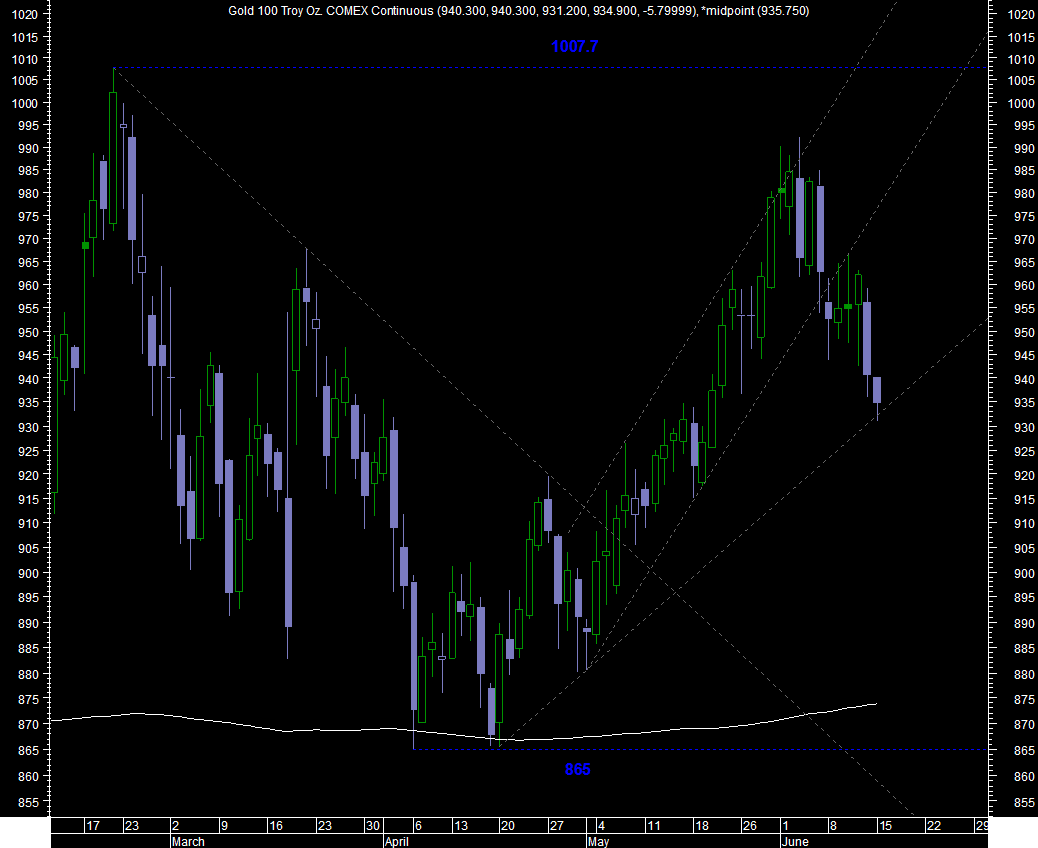The height and width of the screenshot is (848, 1038).
Task: Click 950 on the left price axis
Action: tap(28, 332)
